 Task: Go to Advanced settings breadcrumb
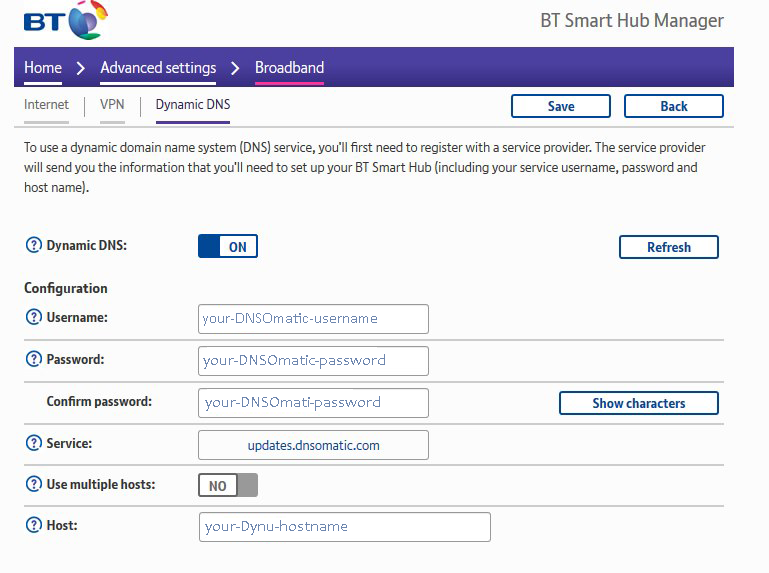[x=158, y=68]
